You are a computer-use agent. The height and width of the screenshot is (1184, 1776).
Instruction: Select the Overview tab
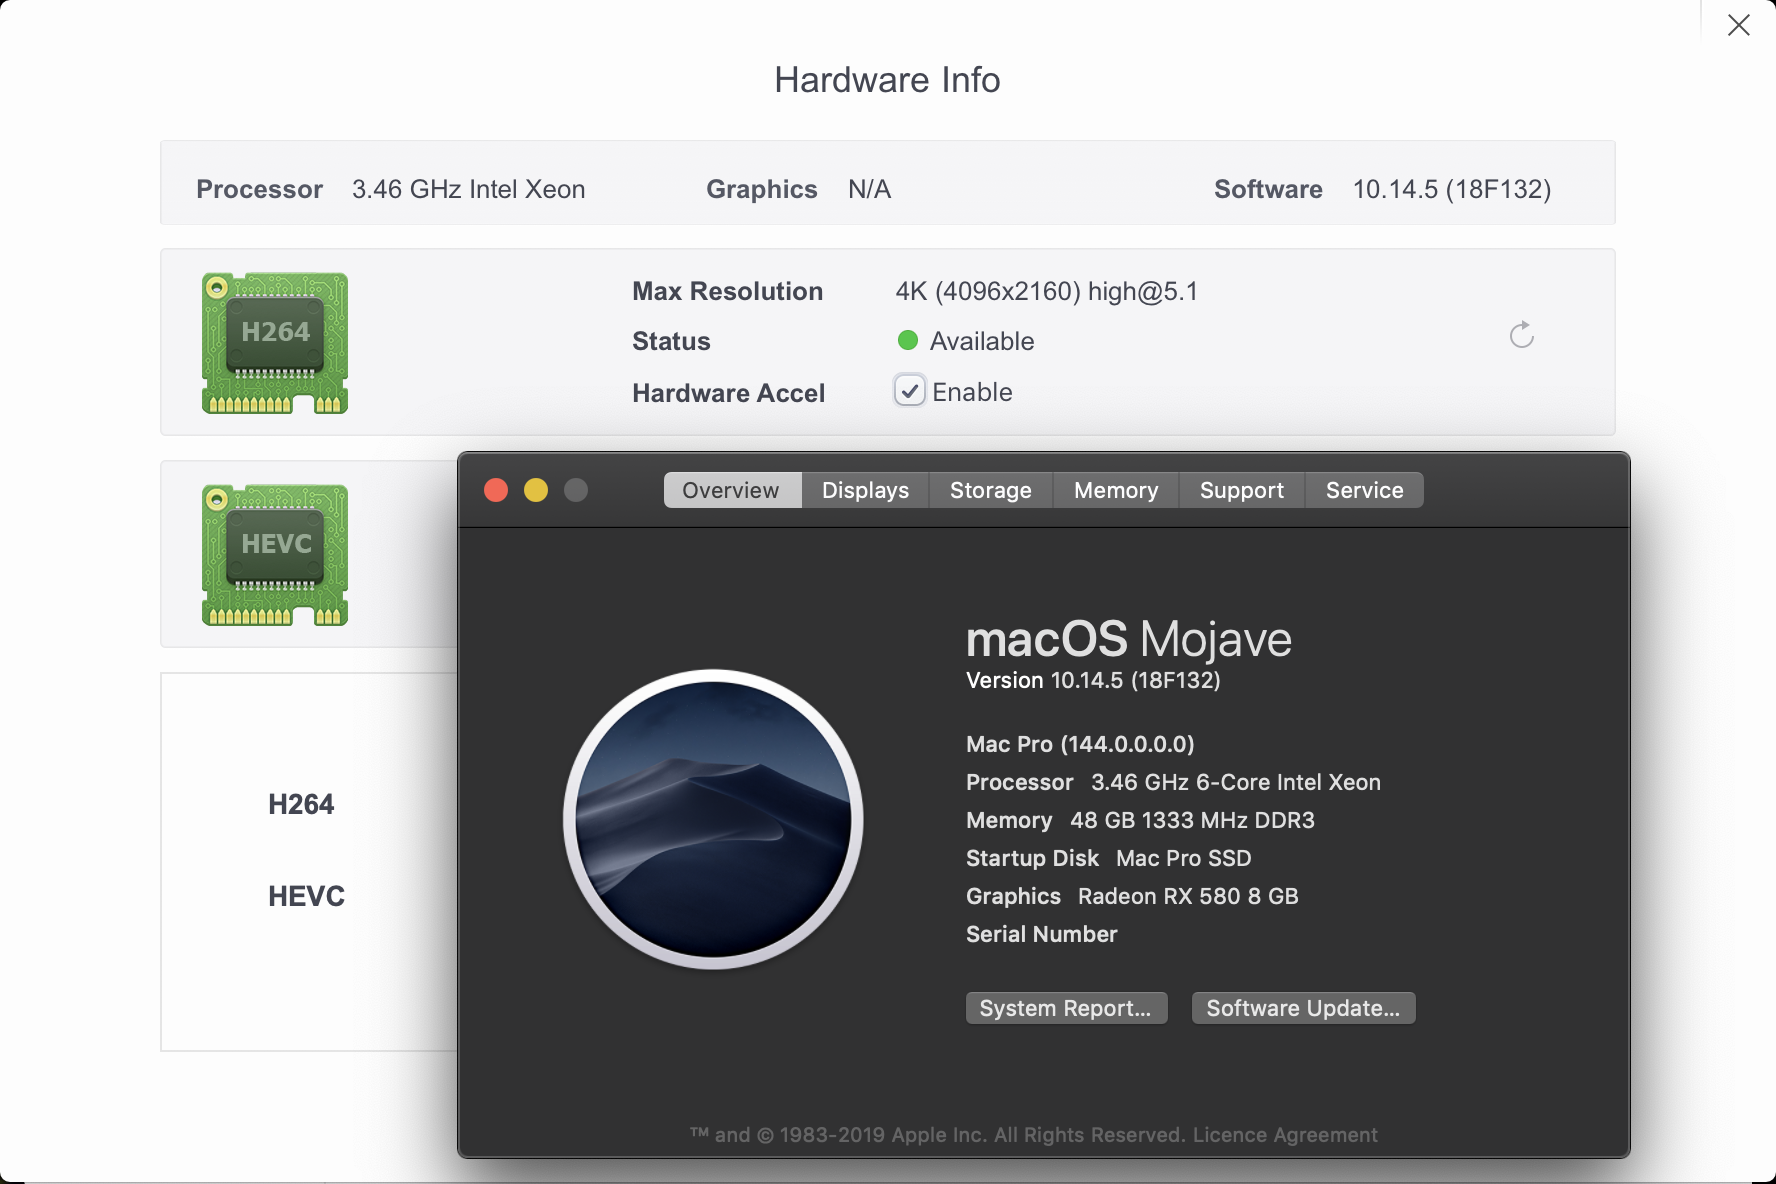tap(731, 490)
